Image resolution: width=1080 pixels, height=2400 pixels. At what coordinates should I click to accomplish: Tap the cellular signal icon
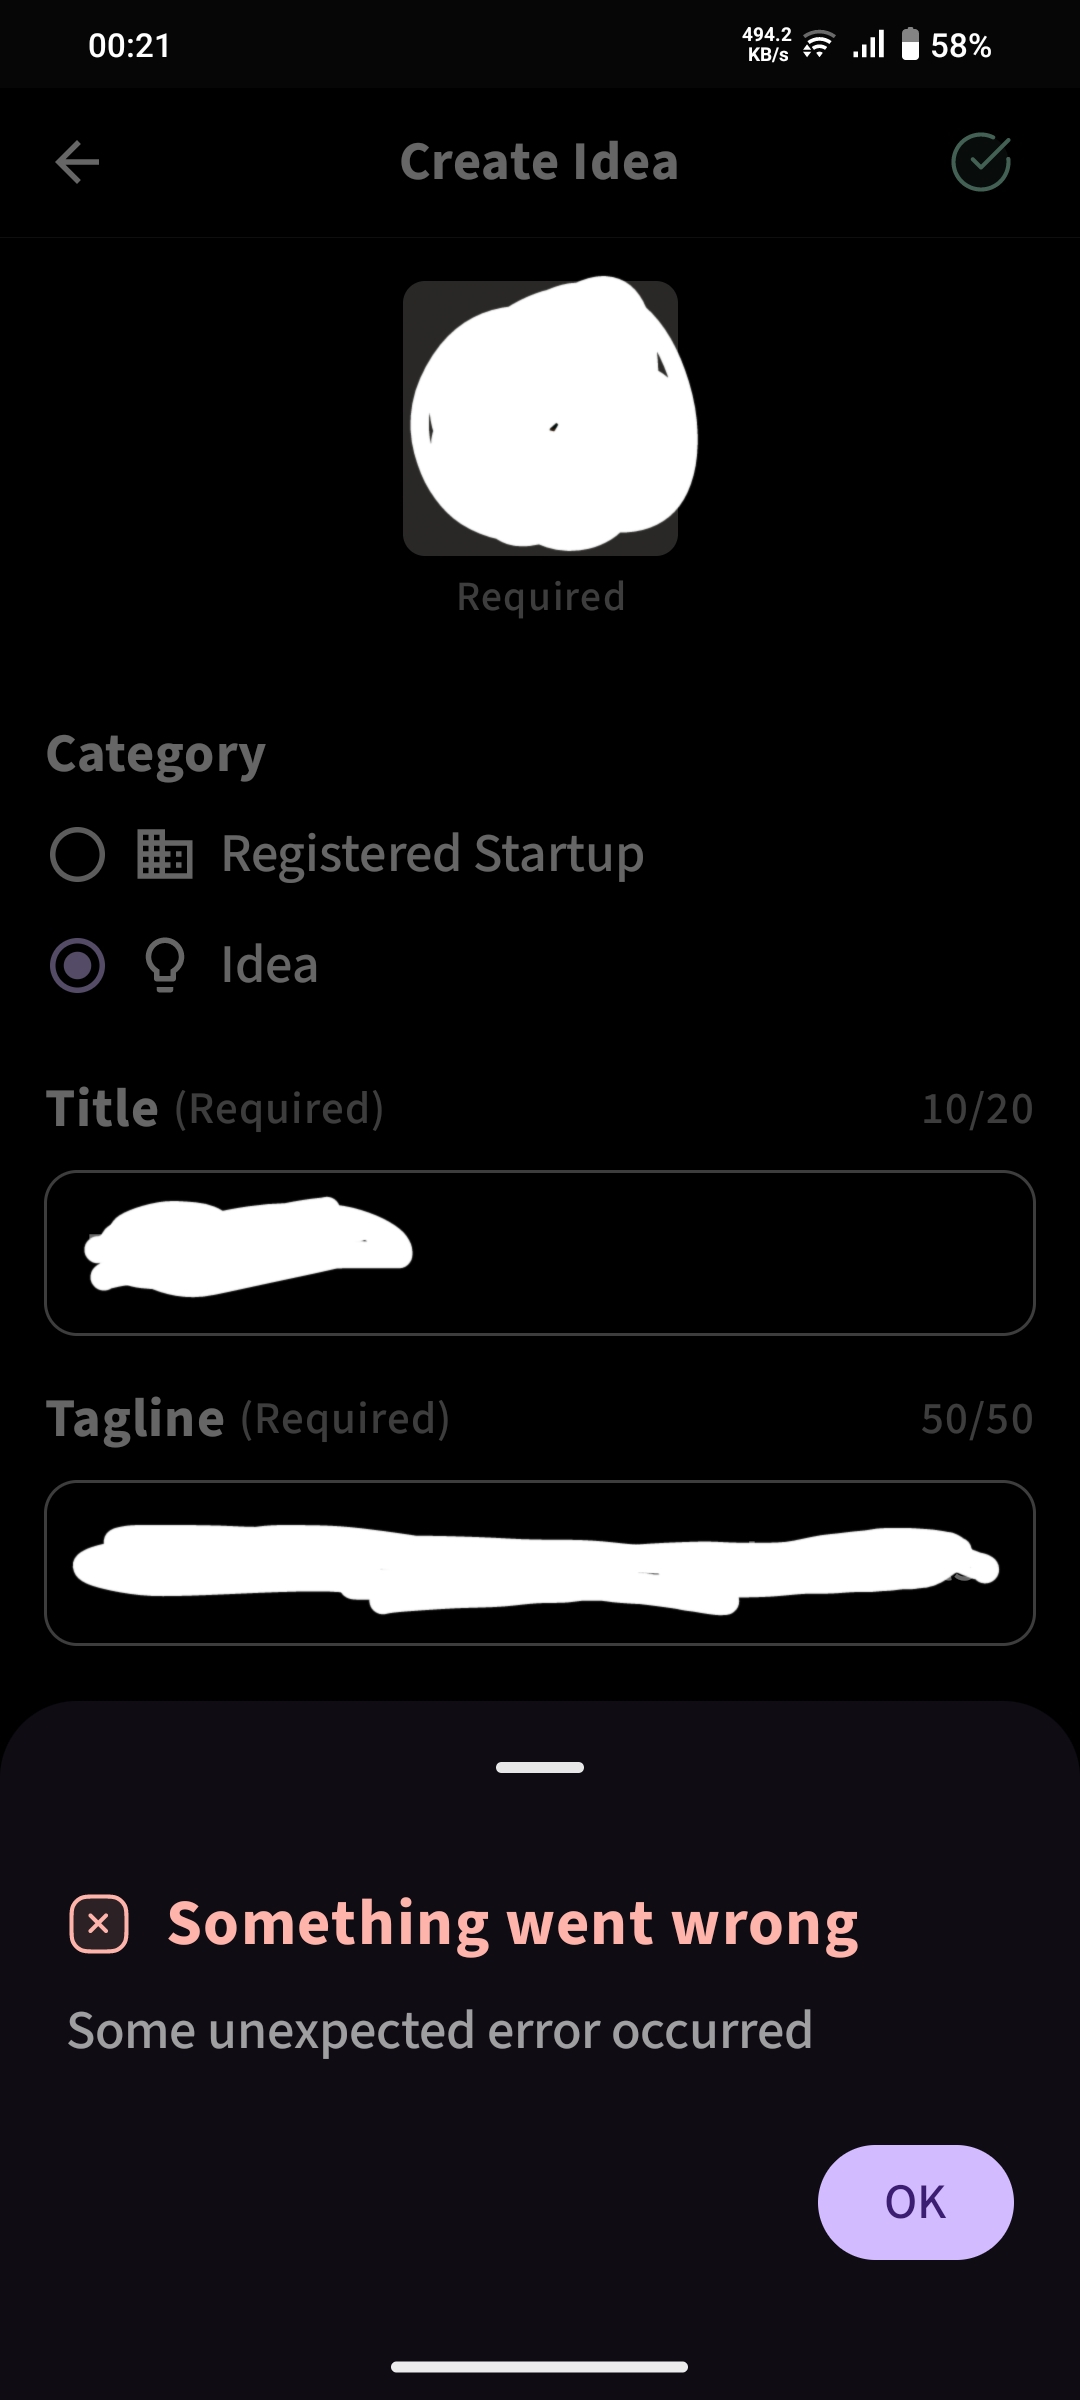pyautogui.click(x=869, y=45)
